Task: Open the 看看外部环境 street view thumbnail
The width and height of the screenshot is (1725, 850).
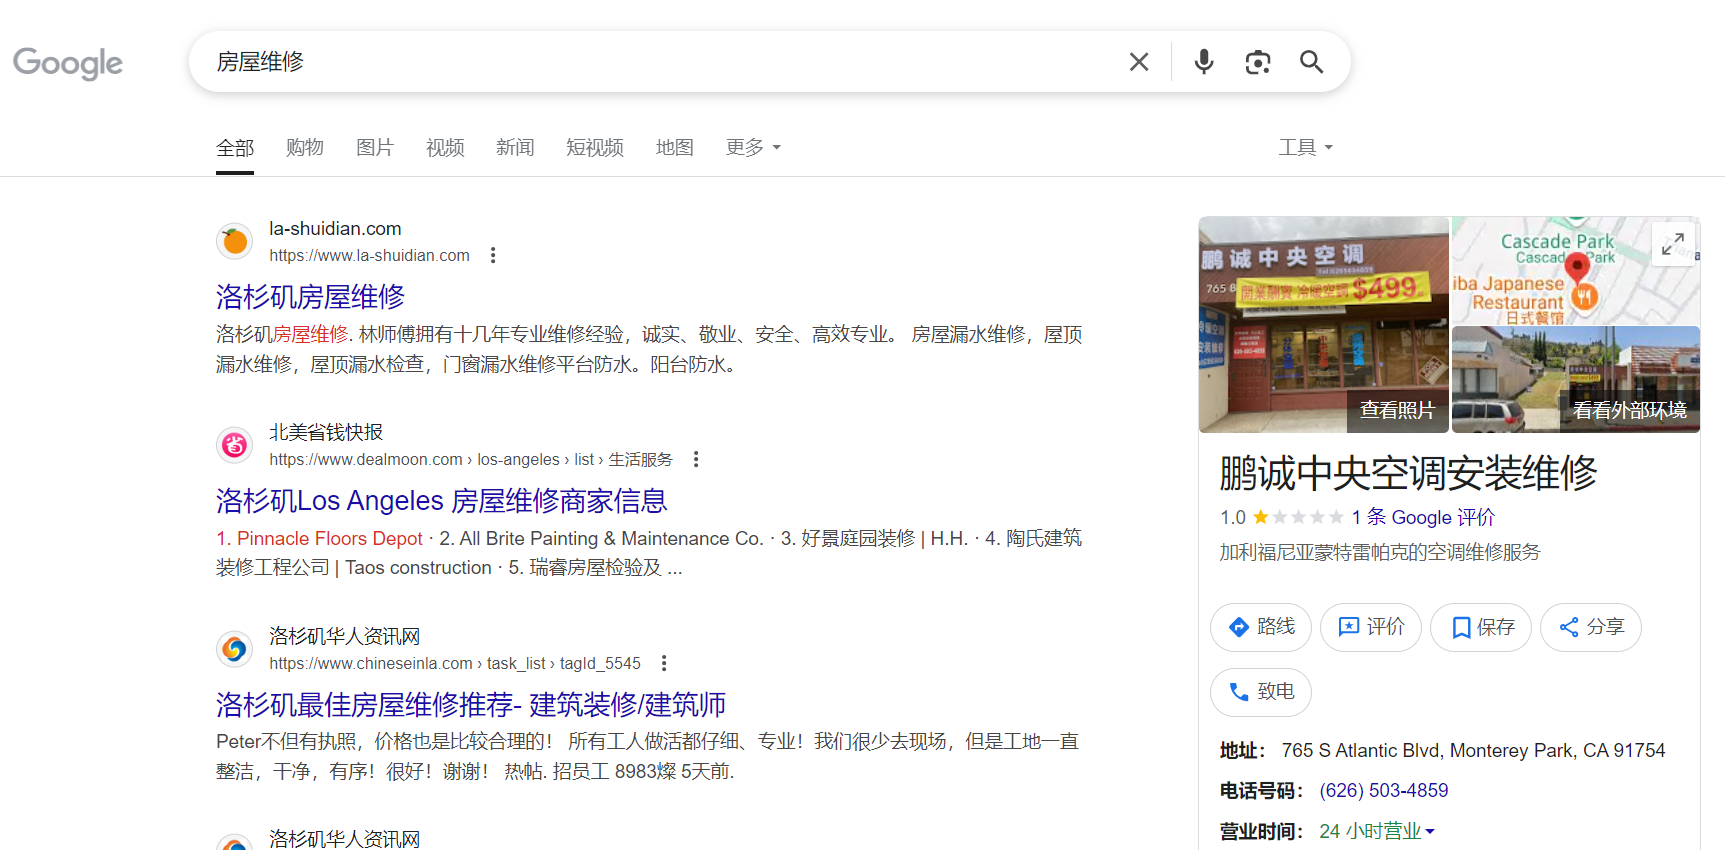Action: tap(1576, 380)
